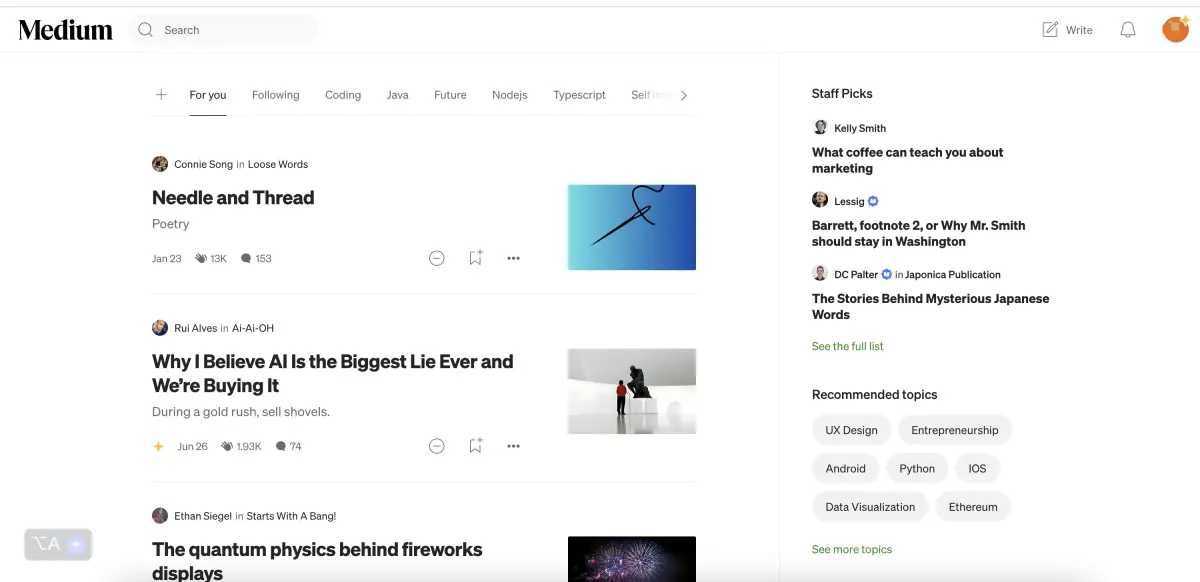Click Kelly Smith's avatar in Staff Picks
This screenshot has height=582, width=1200.
click(820, 127)
